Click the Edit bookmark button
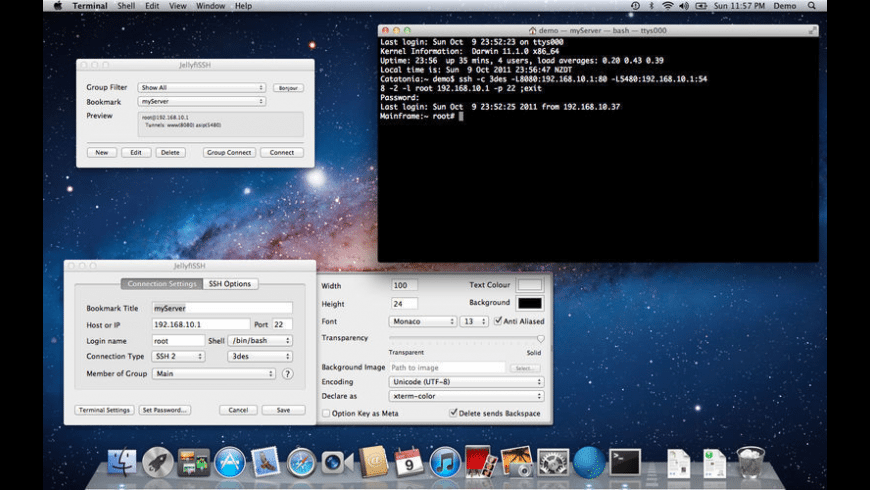This screenshot has height=490, width=870. (x=136, y=153)
